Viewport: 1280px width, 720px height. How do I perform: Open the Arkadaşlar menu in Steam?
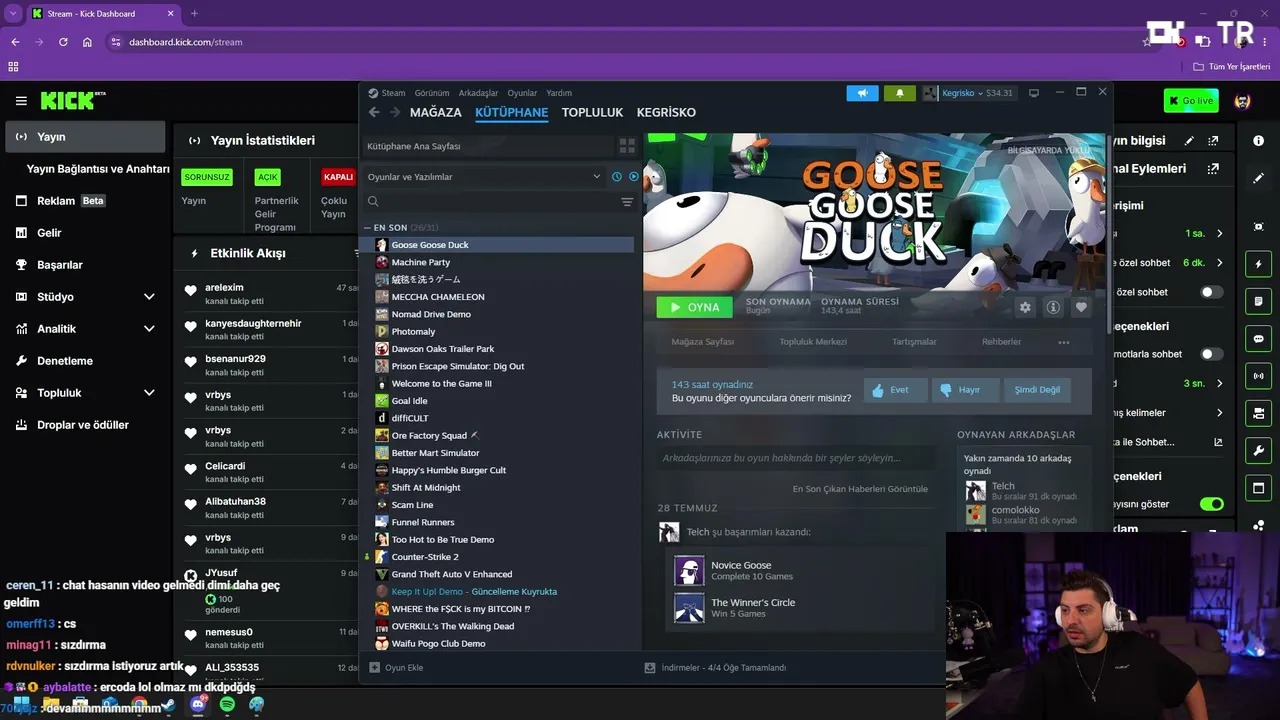(x=478, y=93)
